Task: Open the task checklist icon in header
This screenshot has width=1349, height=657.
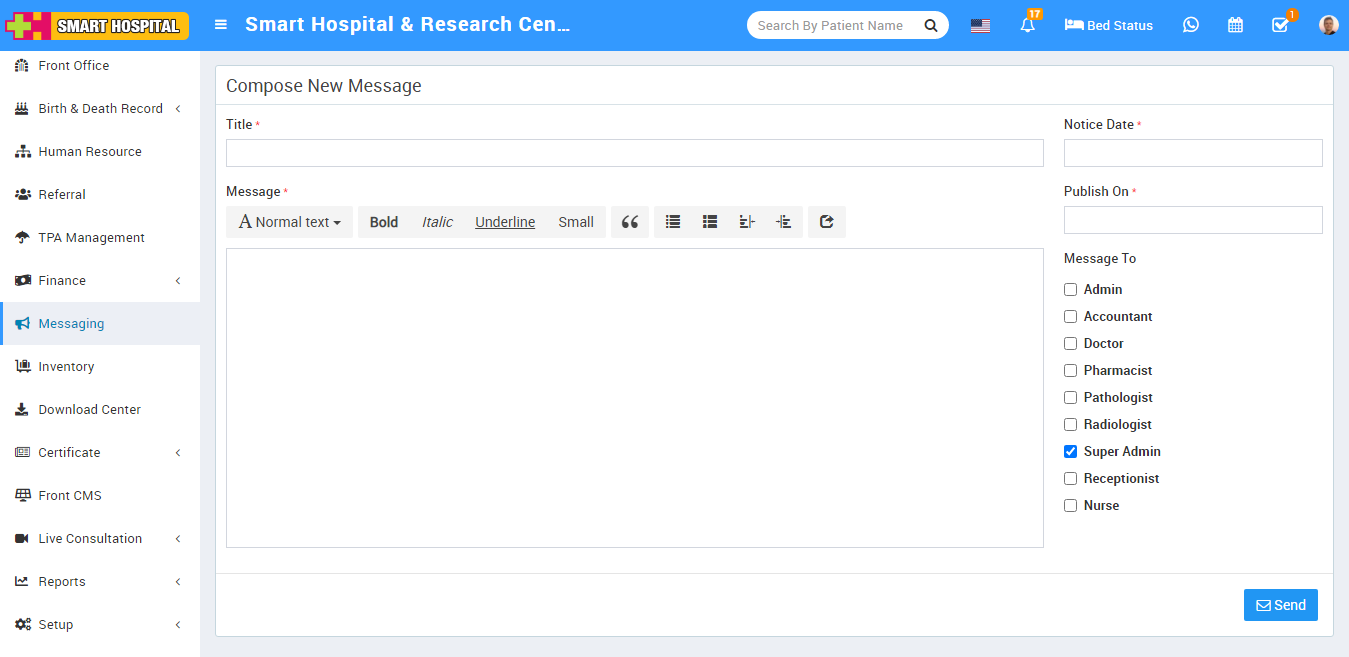Action: [x=1279, y=25]
